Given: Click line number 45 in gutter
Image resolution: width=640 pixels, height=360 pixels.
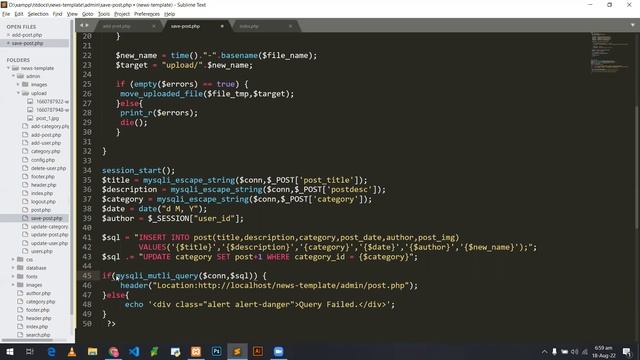Looking at the screenshot, I should [x=87, y=276].
